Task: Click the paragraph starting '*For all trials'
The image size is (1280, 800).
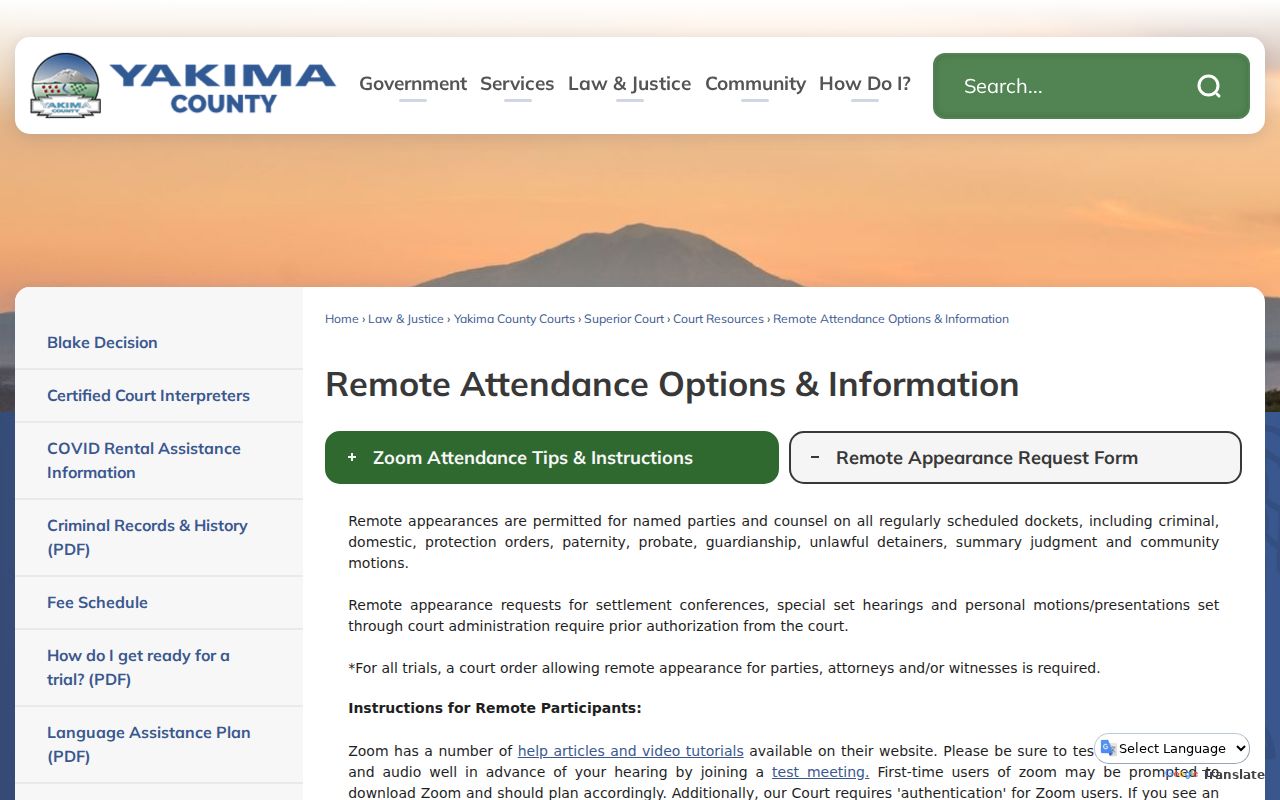Action: pos(724,667)
